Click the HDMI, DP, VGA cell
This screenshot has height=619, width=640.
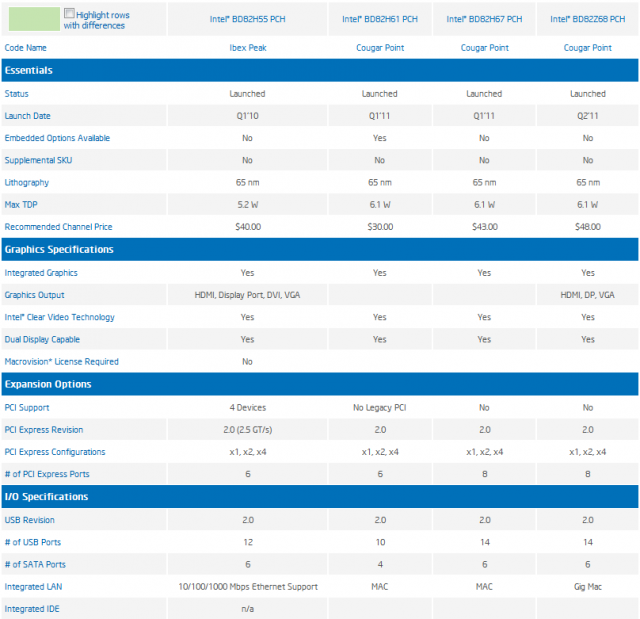point(587,295)
